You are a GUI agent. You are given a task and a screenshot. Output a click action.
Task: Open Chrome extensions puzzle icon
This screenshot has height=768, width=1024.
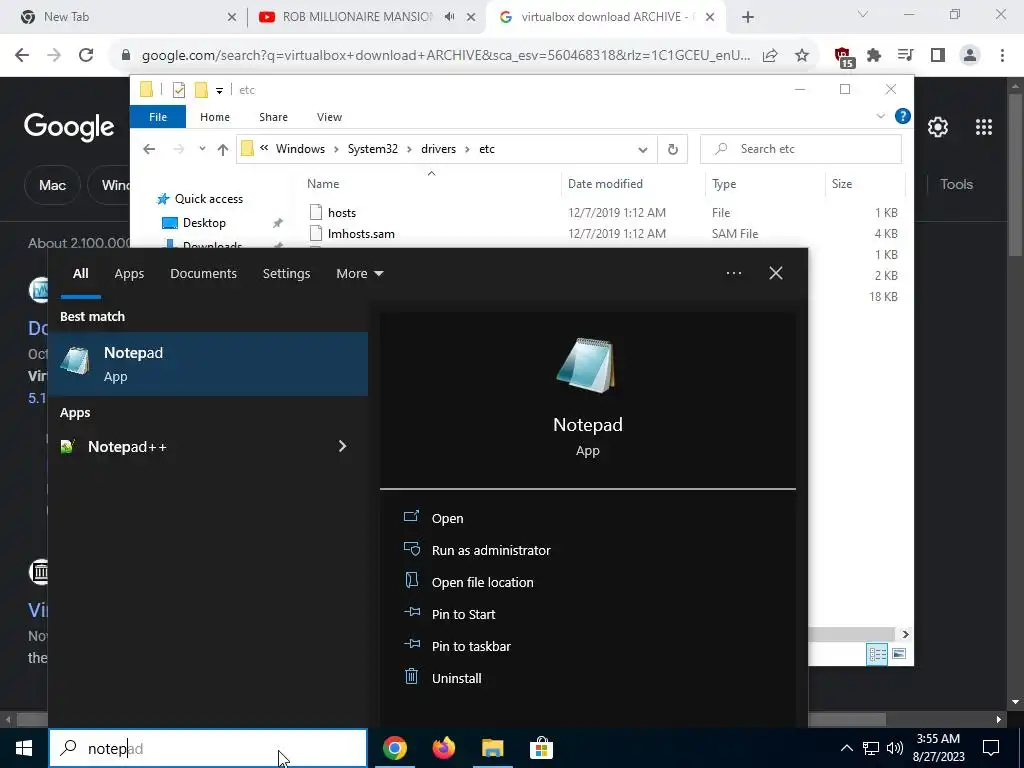point(874,56)
